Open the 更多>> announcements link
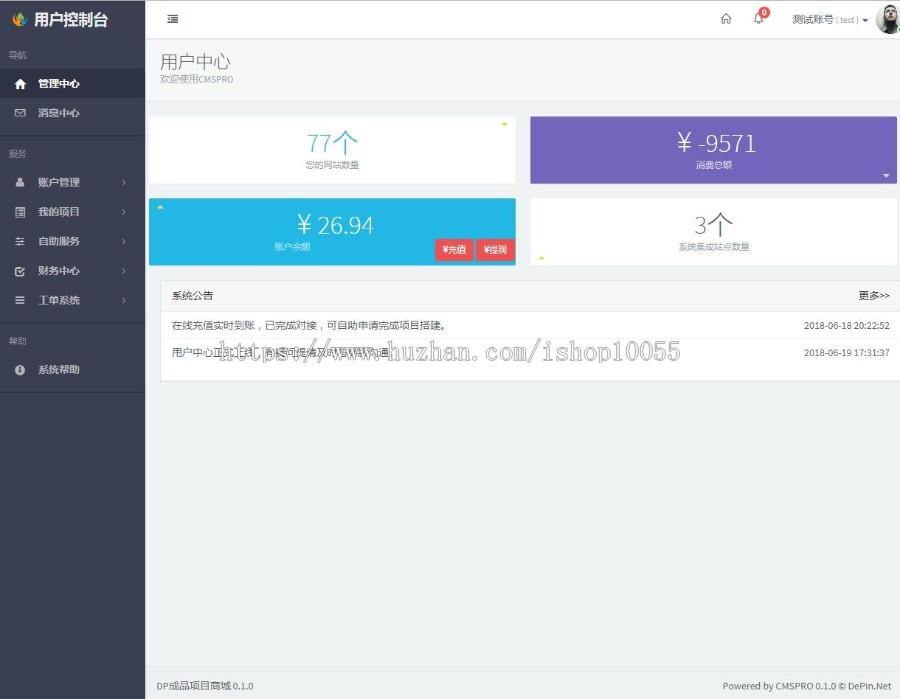The height and width of the screenshot is (699, 900). pyautogui.click(x=873, y=296)
